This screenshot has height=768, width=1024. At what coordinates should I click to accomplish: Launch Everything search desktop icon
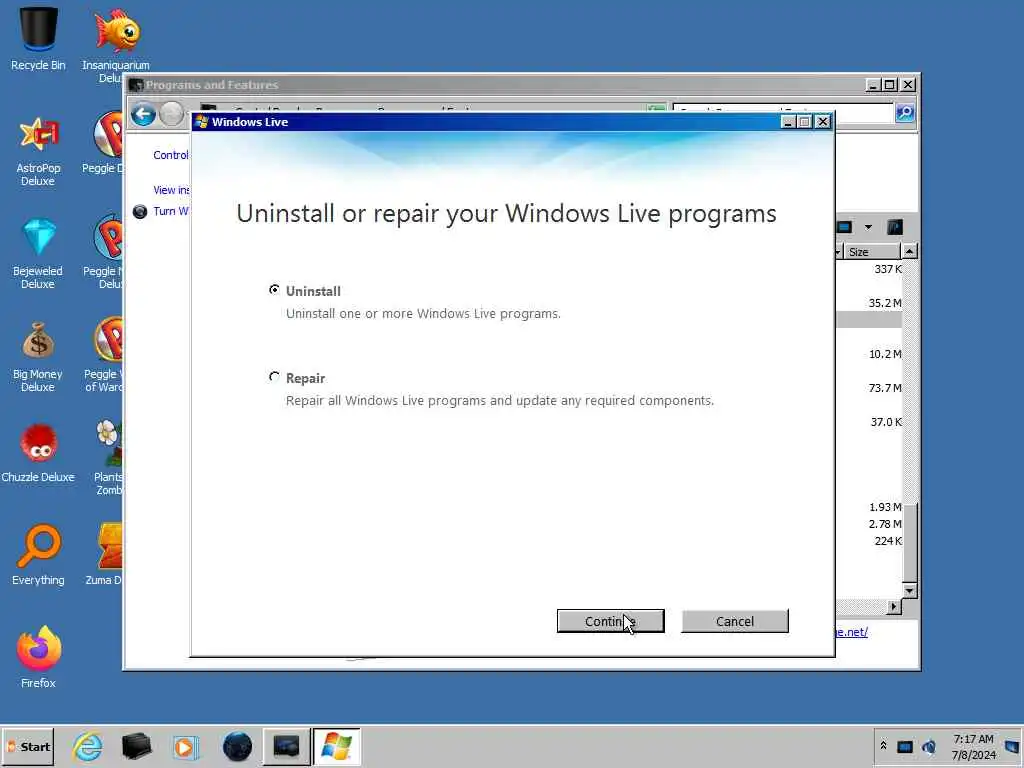pos(38,555)
